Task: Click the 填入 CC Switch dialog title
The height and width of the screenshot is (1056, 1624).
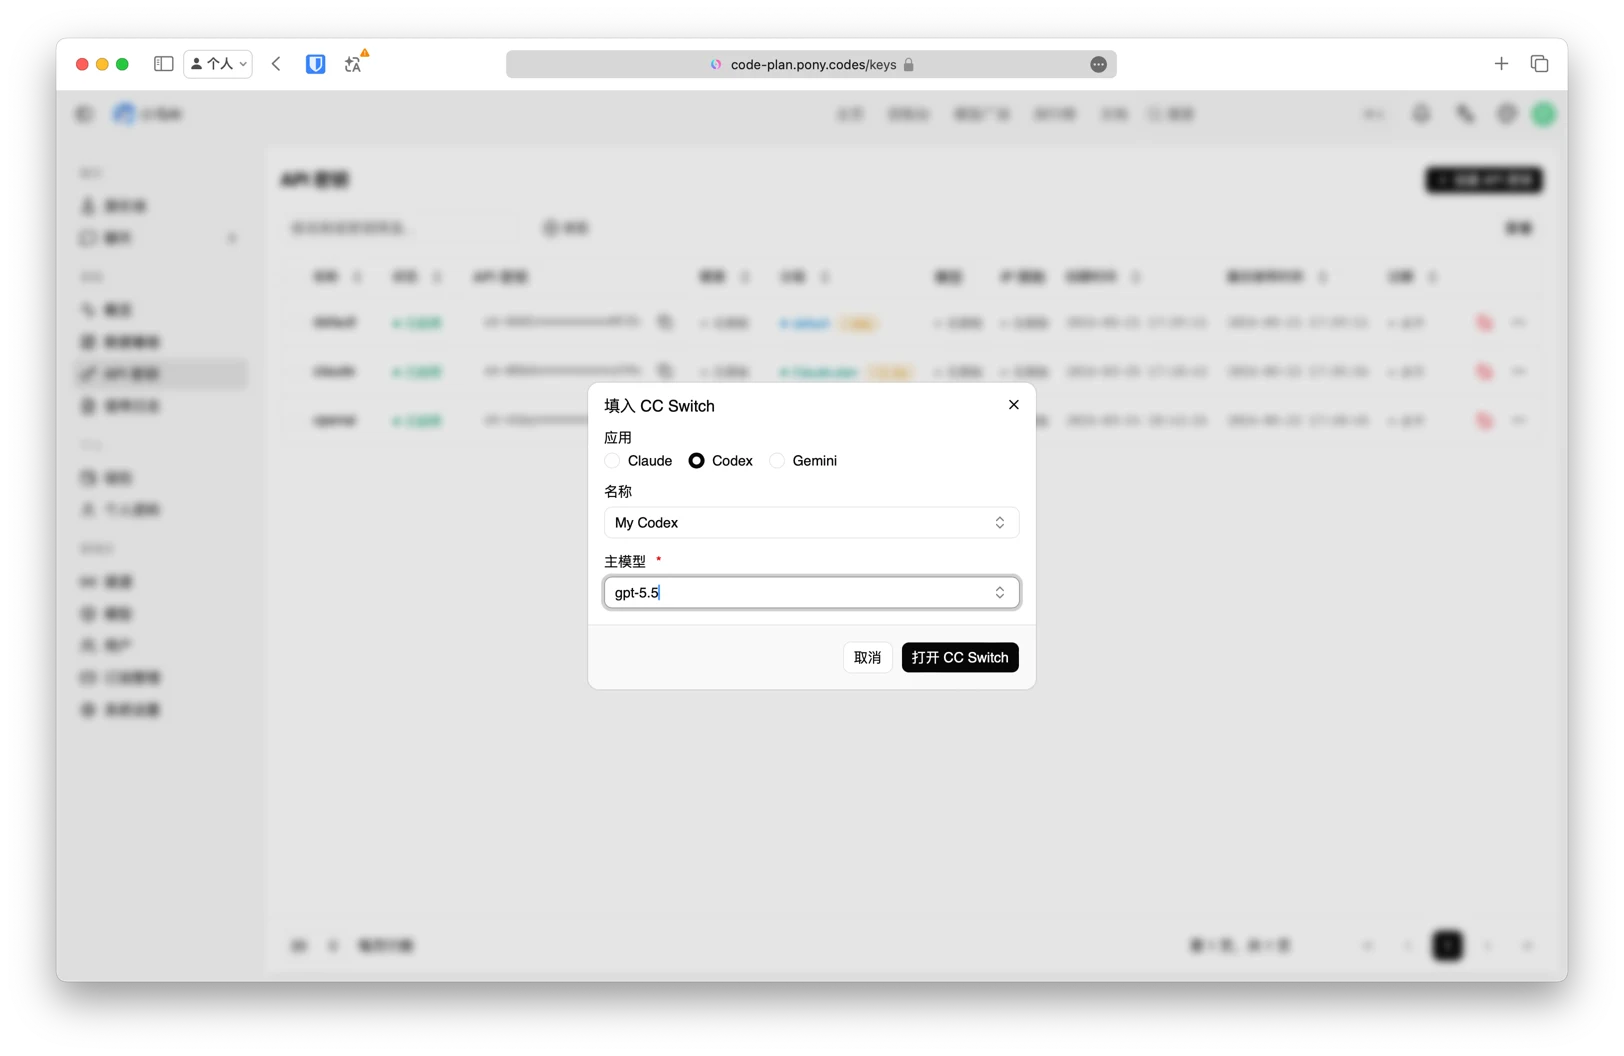Action: click(659, 406)
